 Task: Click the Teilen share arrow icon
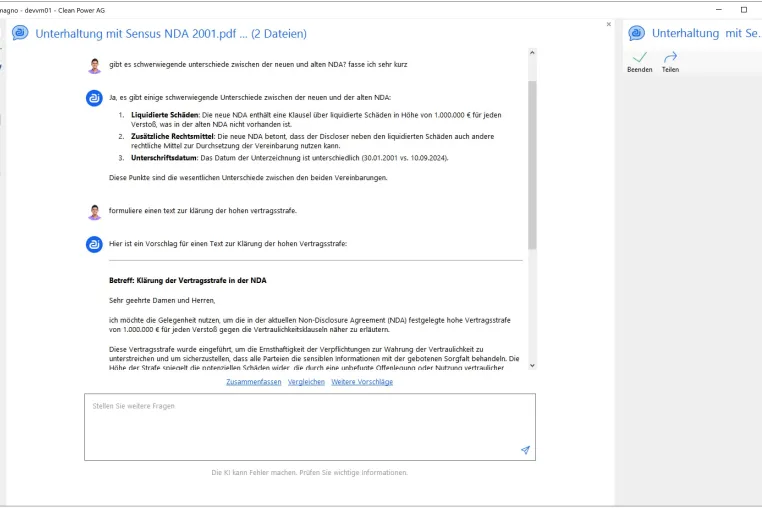tap(670, 57)
